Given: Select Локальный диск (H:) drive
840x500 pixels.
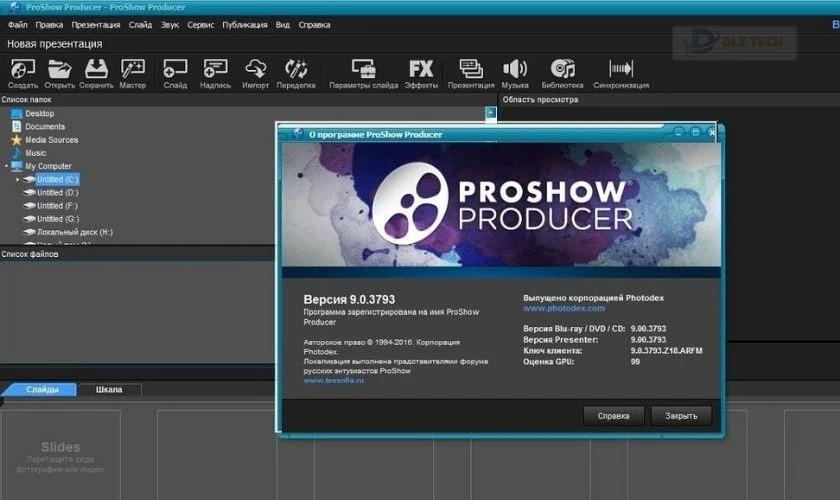Looking at the screenshot, I should (x=75, y=232).
